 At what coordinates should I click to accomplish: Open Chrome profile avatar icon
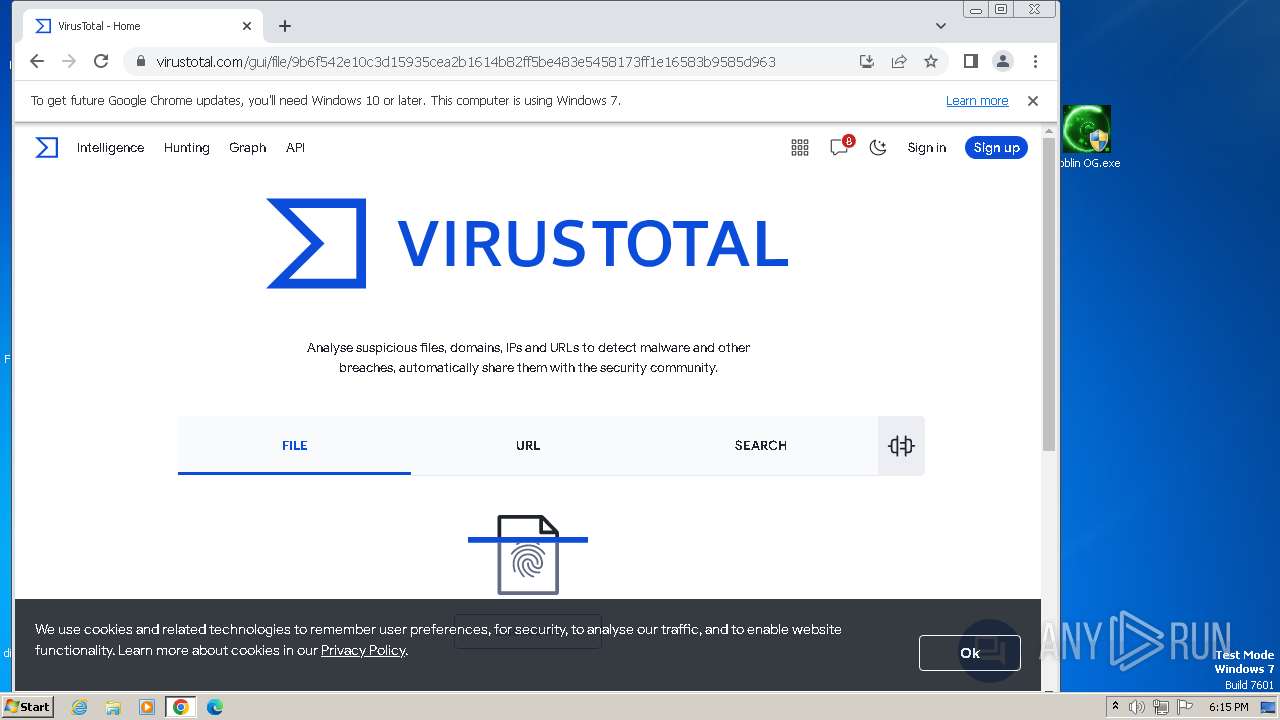tap(1003, 61)
